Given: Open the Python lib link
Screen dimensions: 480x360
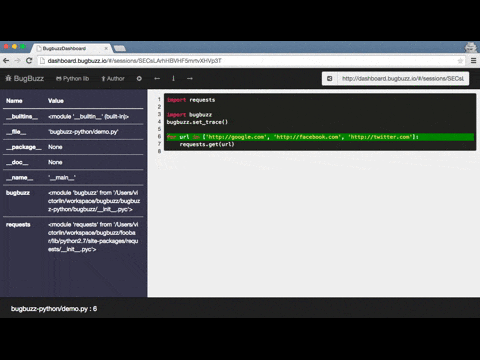Looking at the screenshot, I should tap(72, 79).
